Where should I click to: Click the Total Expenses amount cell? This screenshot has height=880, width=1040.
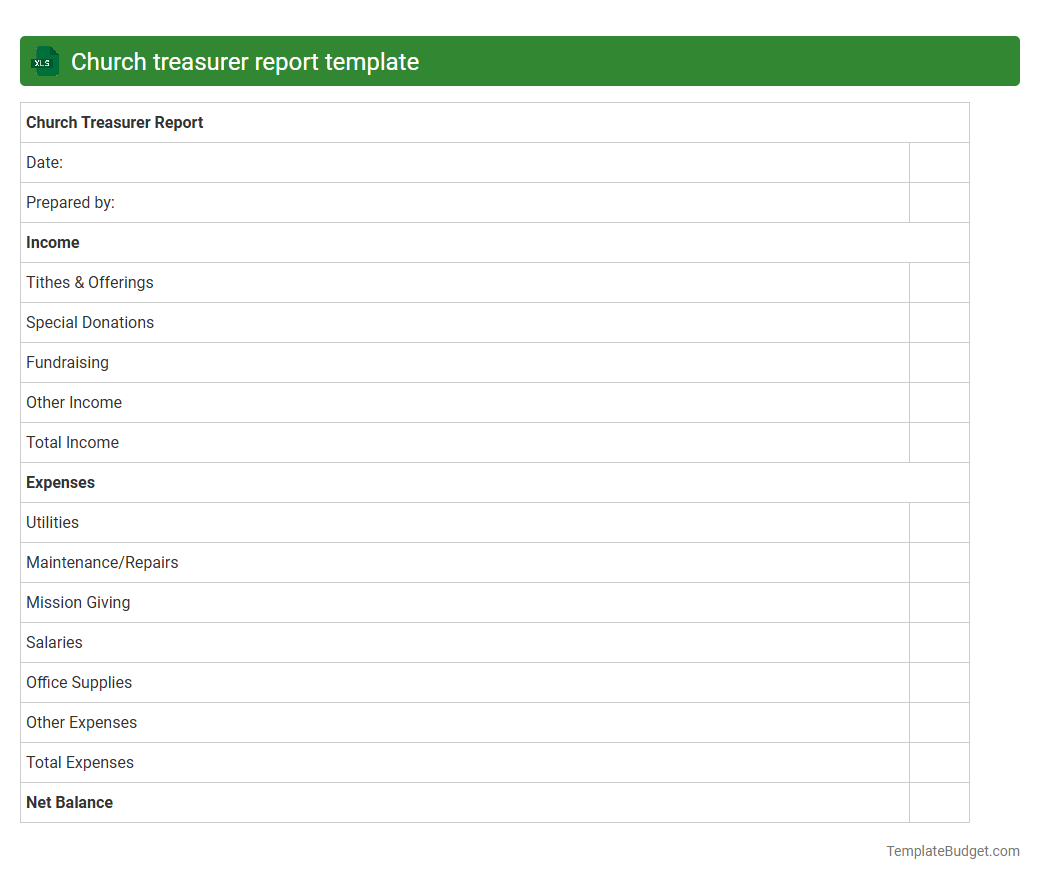(939, 762)
